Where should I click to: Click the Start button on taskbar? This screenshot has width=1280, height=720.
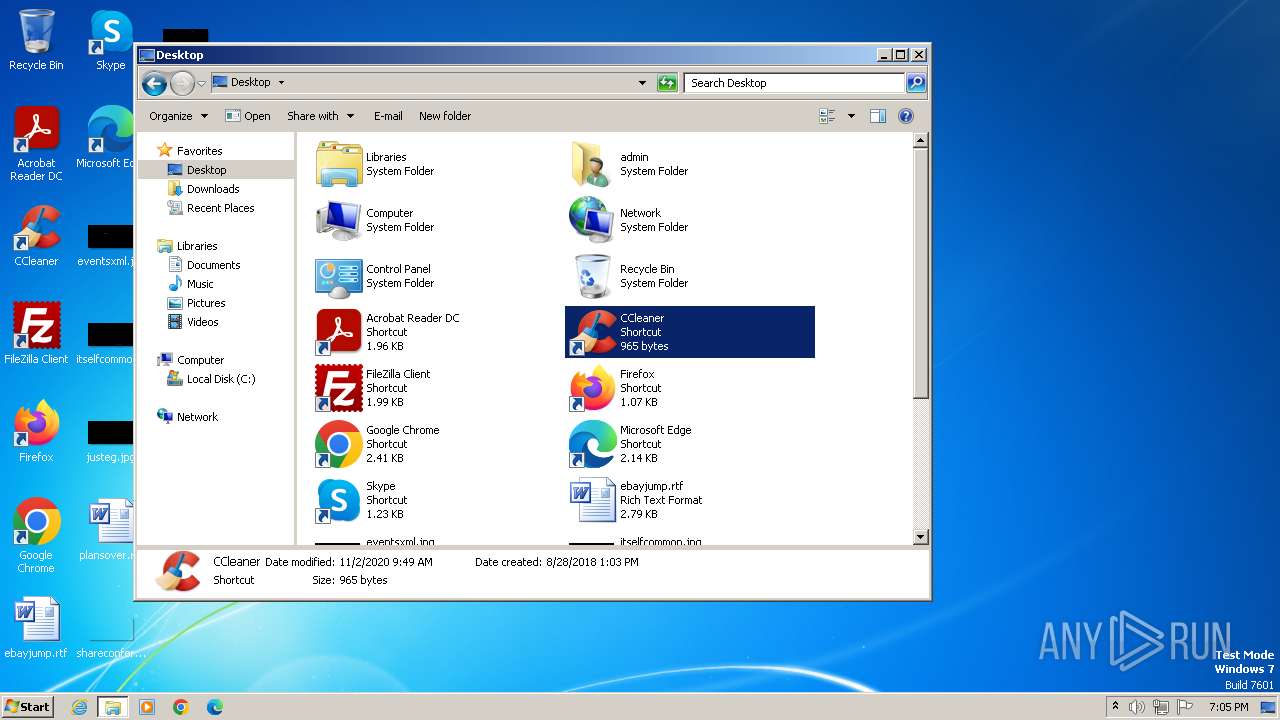click(27, 706)
